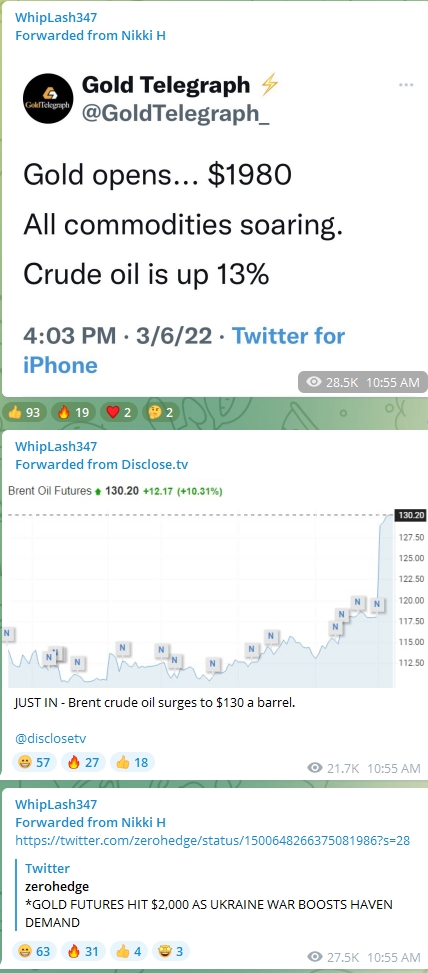Viewport: 428px width, 973px height.
Task: Click fire reaction with 31 count
Action: pos(83,951)
